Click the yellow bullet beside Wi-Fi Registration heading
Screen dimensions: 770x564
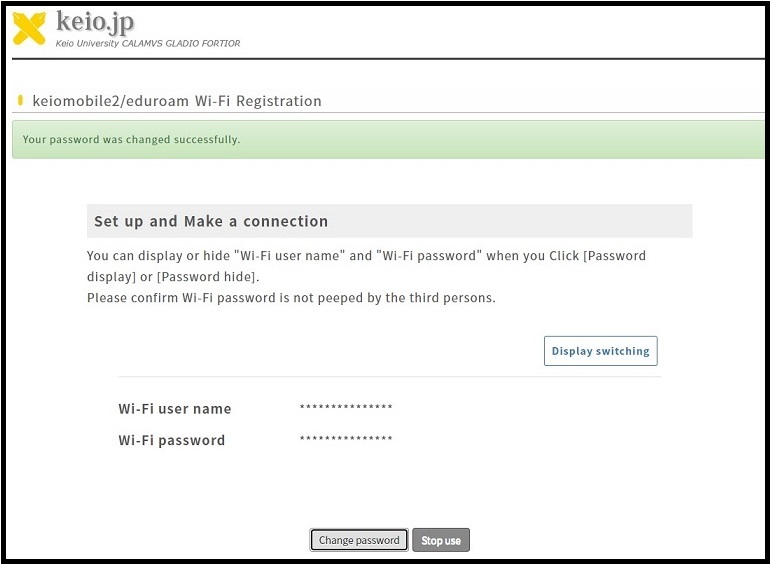[x=20, y=100]
